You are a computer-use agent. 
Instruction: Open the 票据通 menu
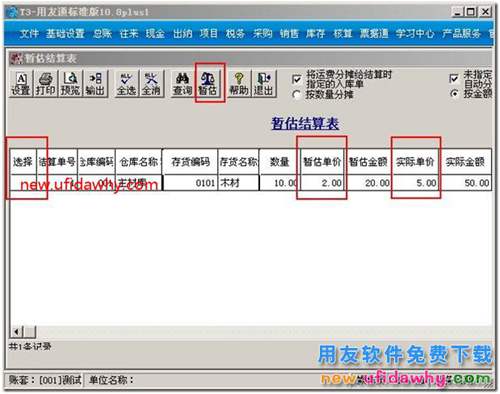(374, 33)
